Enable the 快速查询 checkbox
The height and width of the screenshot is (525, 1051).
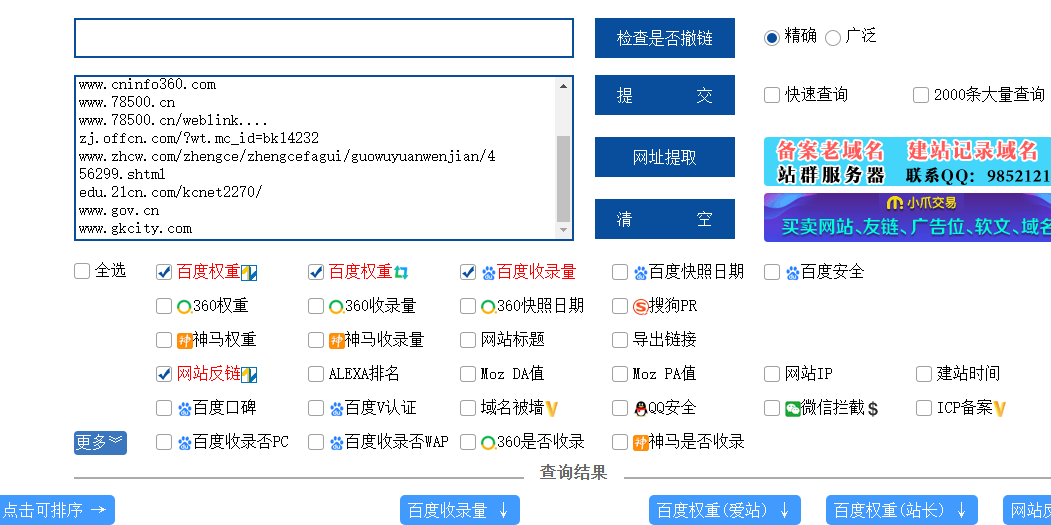(x=771, y=95)
